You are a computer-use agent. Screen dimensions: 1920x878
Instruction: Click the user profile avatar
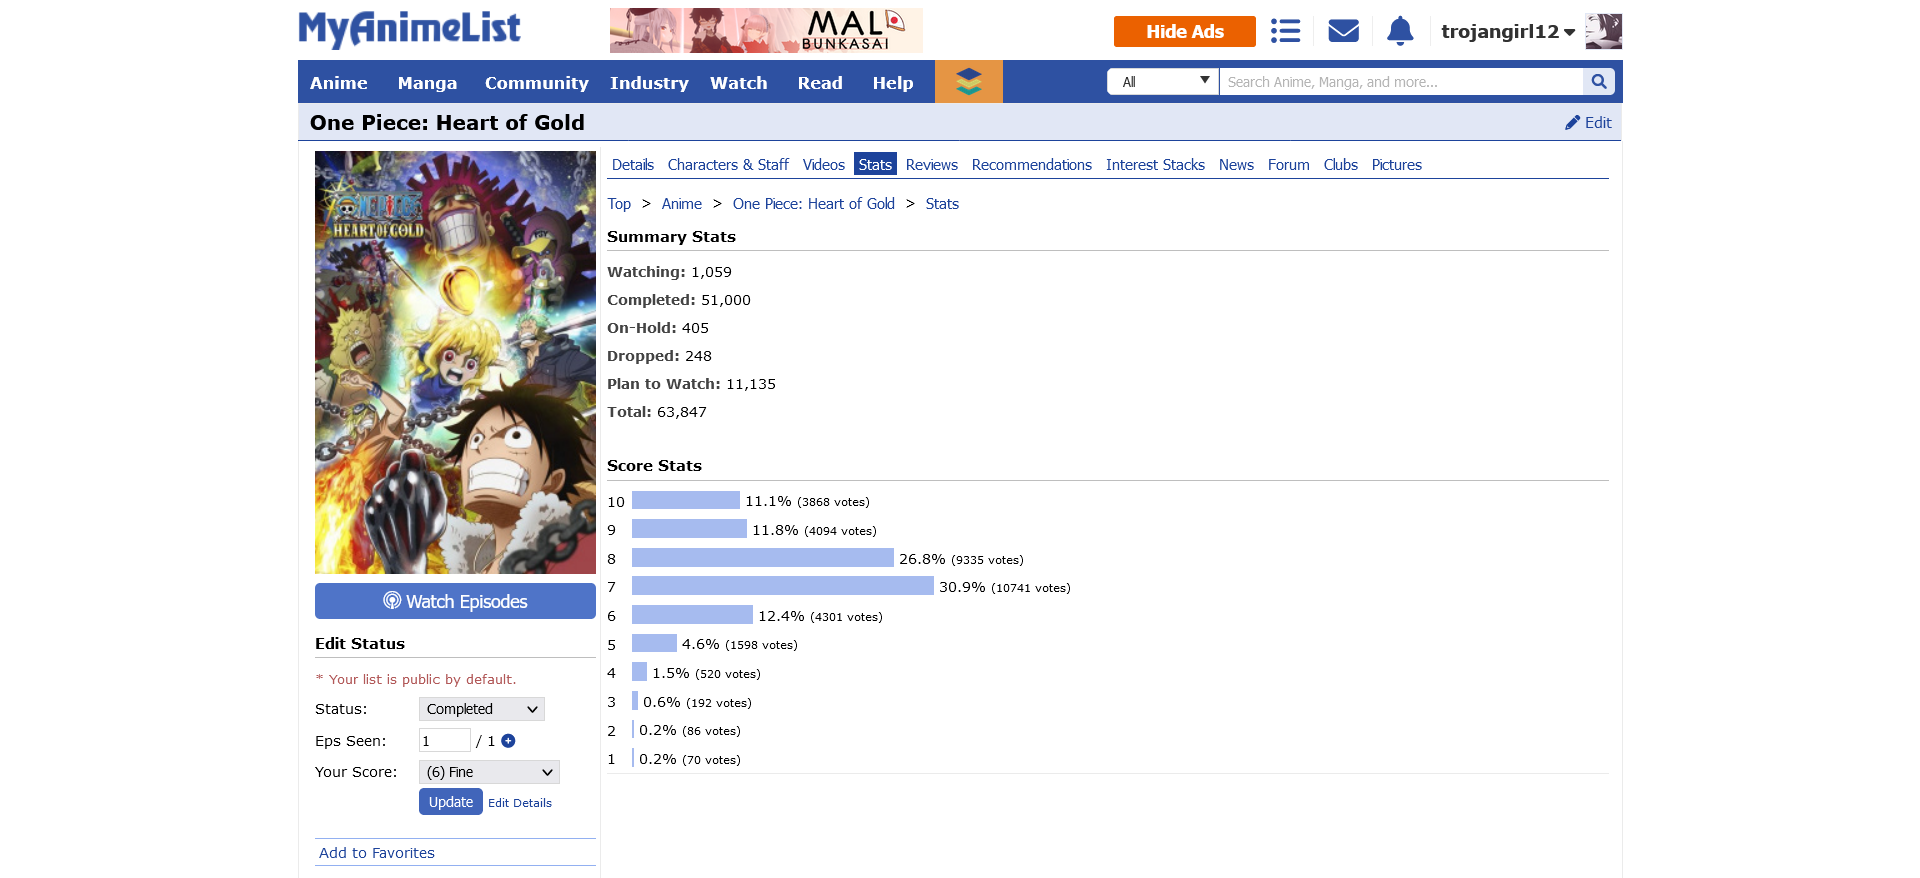1603,31
